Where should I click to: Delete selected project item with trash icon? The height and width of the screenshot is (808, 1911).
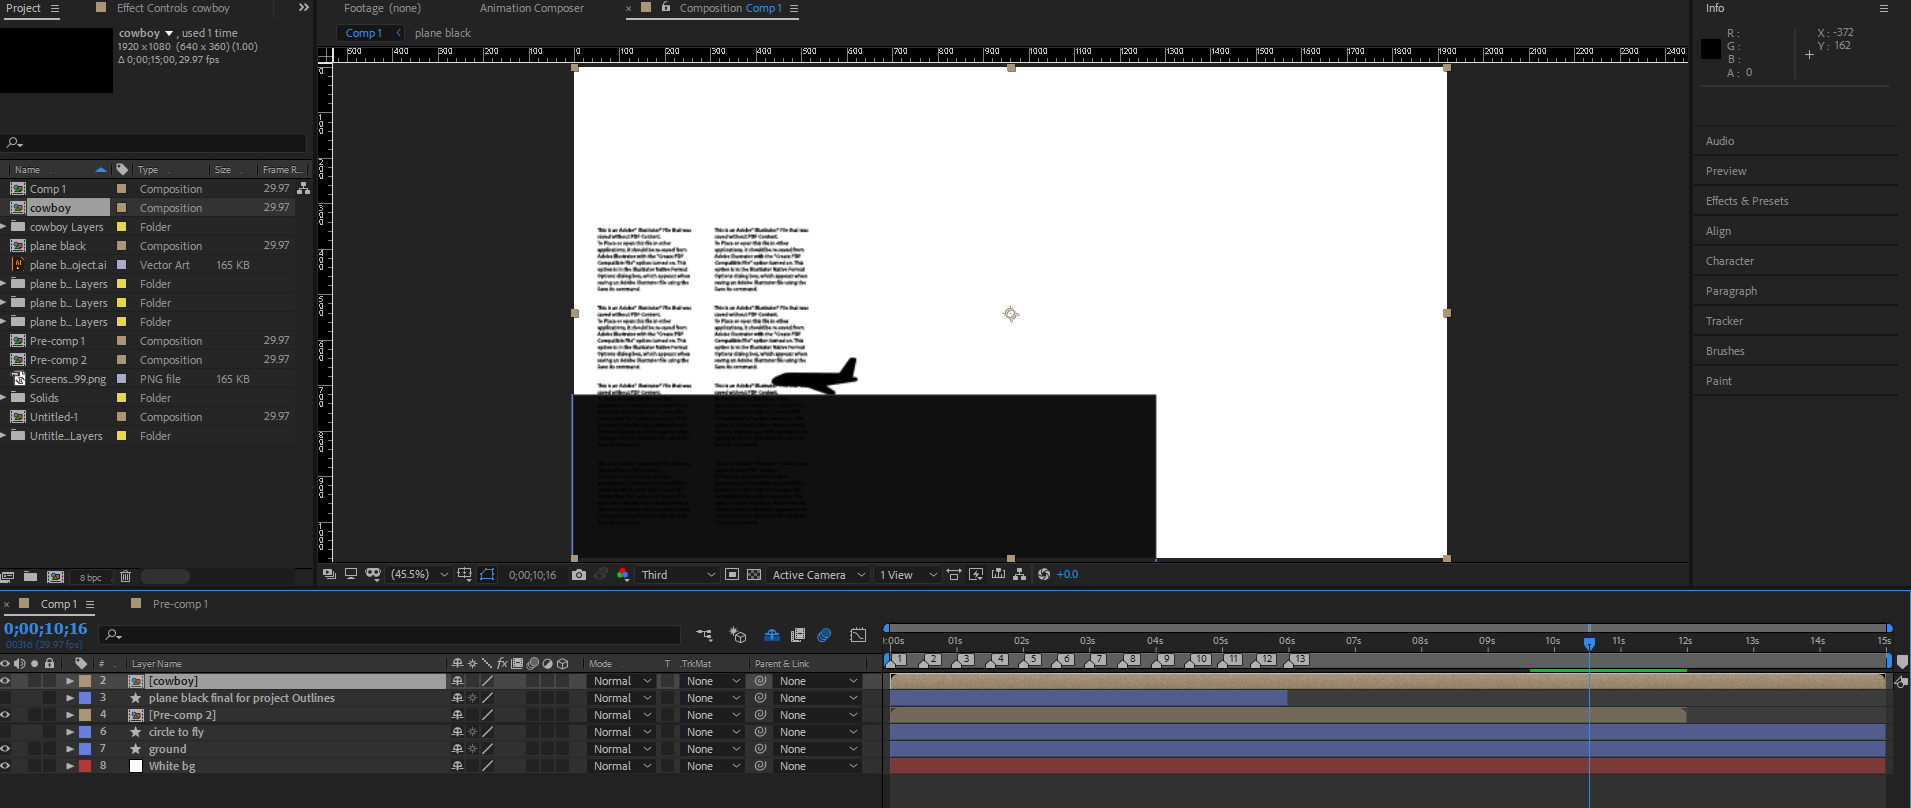coord(125,577)
